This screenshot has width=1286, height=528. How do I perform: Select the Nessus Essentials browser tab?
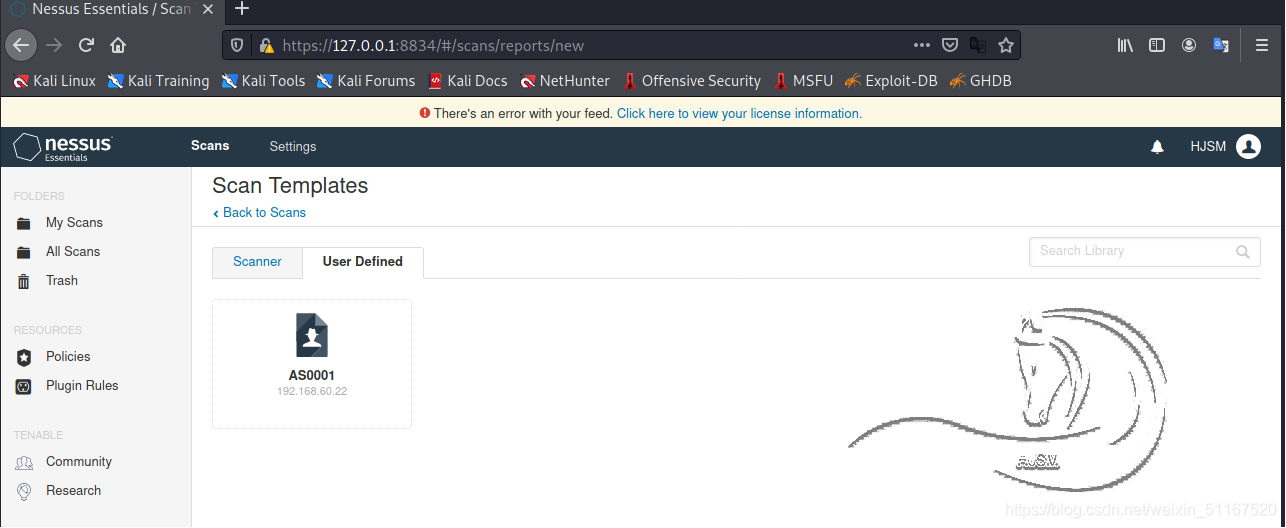(x=110, y=9)
